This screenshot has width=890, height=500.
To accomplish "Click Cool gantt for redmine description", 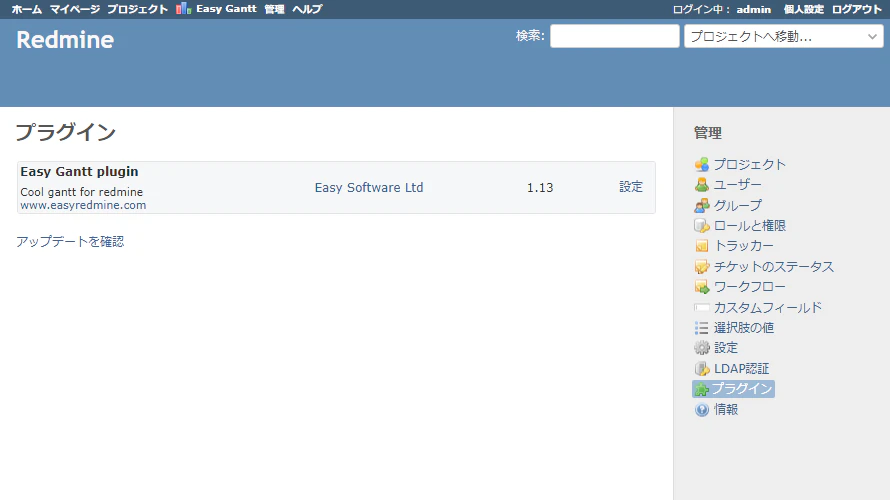I will click(x=82, y=192).
